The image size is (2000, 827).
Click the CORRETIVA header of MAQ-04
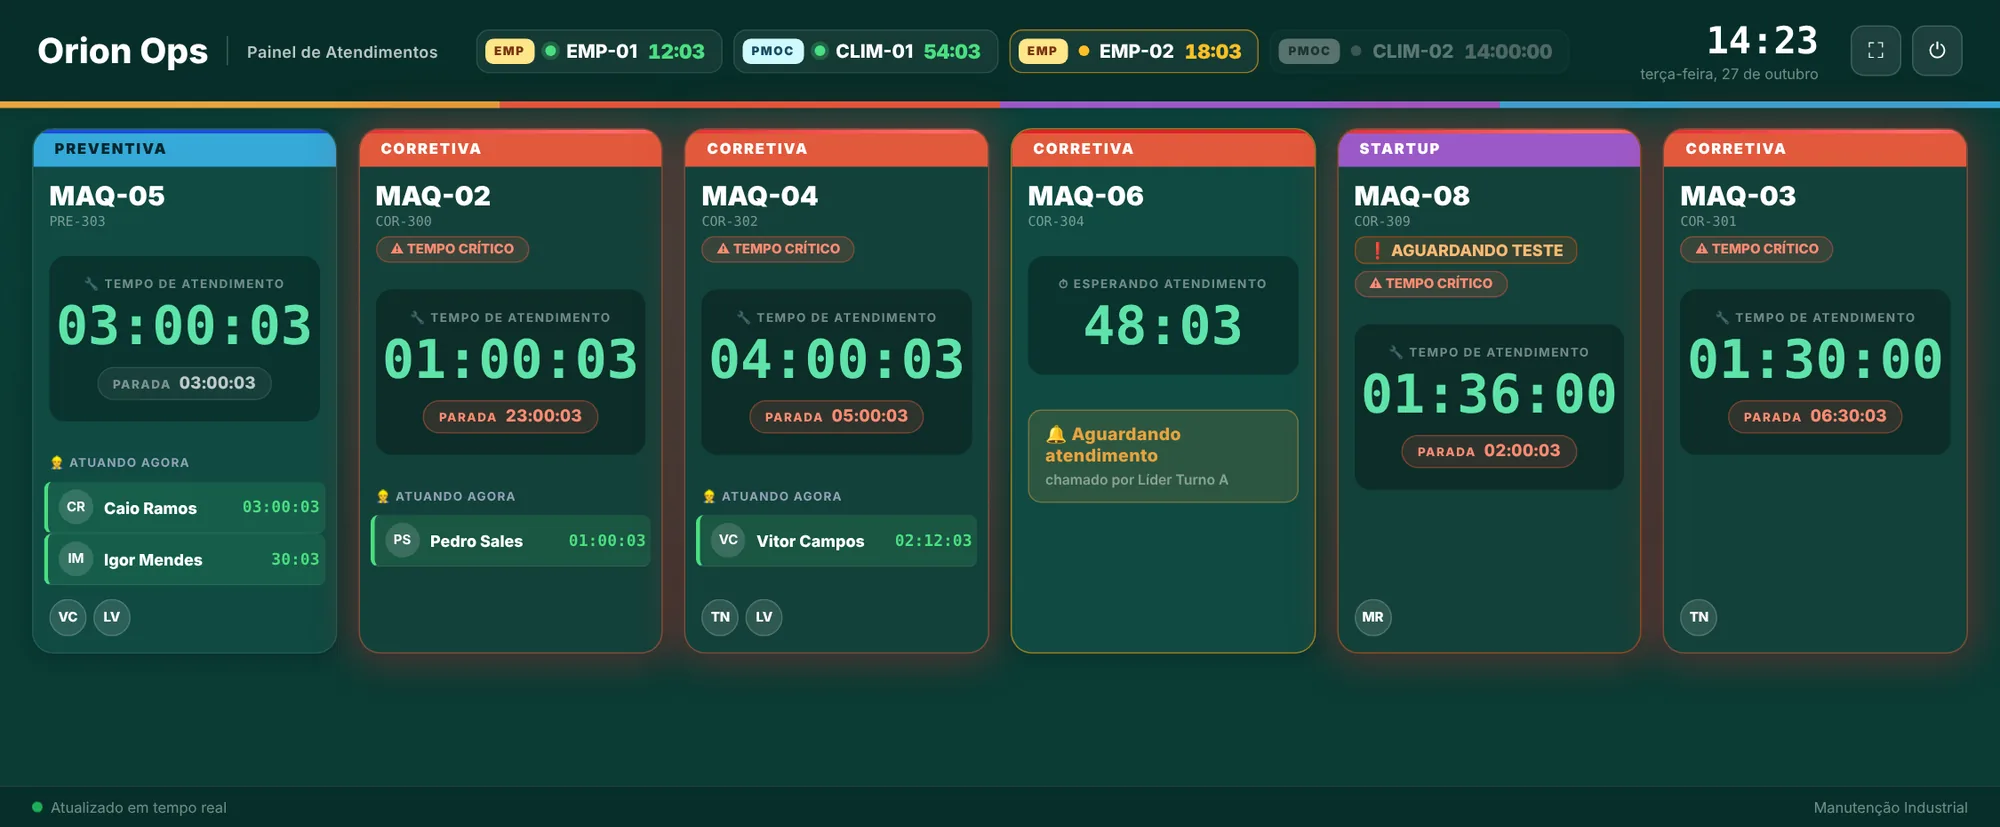point(836,148)
